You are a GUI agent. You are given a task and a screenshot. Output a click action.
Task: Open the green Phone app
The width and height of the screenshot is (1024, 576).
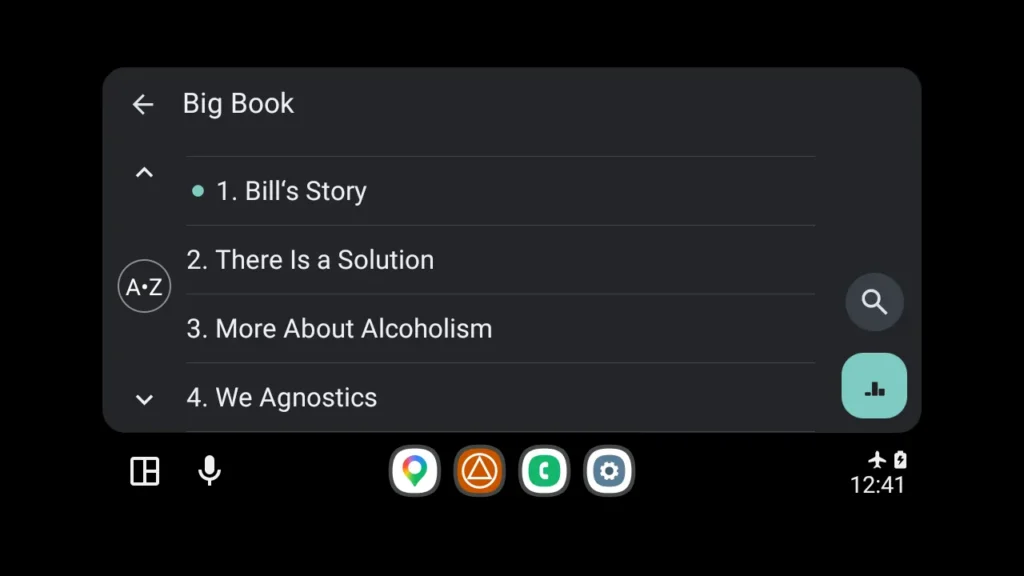pyautogui.click(x=544, y=471)
